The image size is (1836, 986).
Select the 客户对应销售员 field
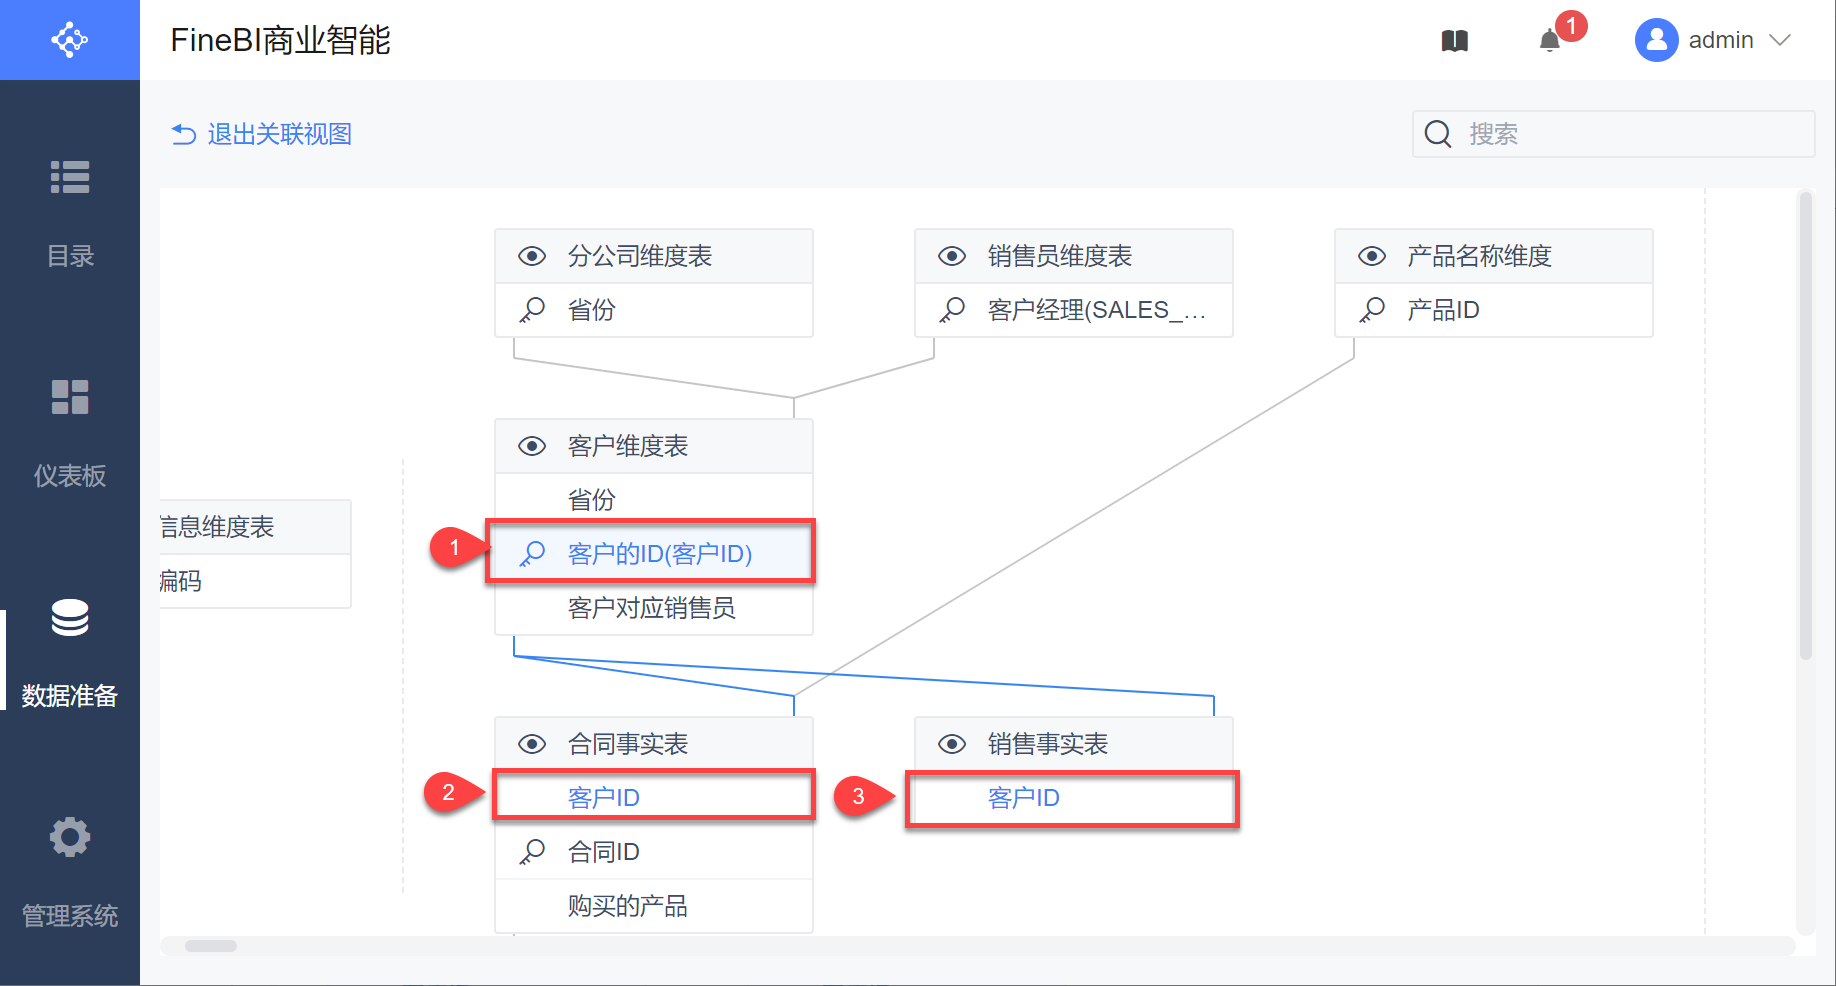pyautogui.click(x=651, y=608)
